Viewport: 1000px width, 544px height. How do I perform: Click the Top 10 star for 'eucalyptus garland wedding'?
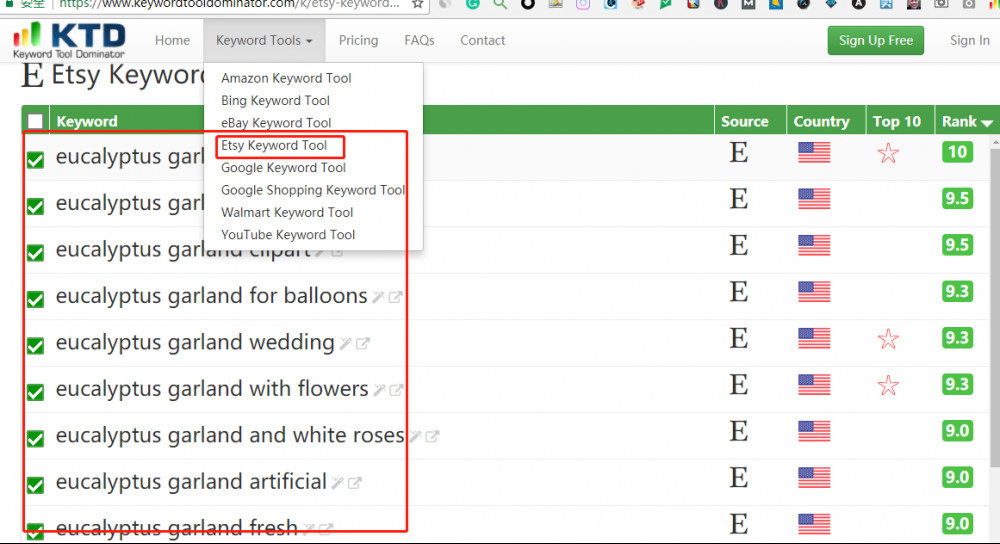click(x=888, y=339)
